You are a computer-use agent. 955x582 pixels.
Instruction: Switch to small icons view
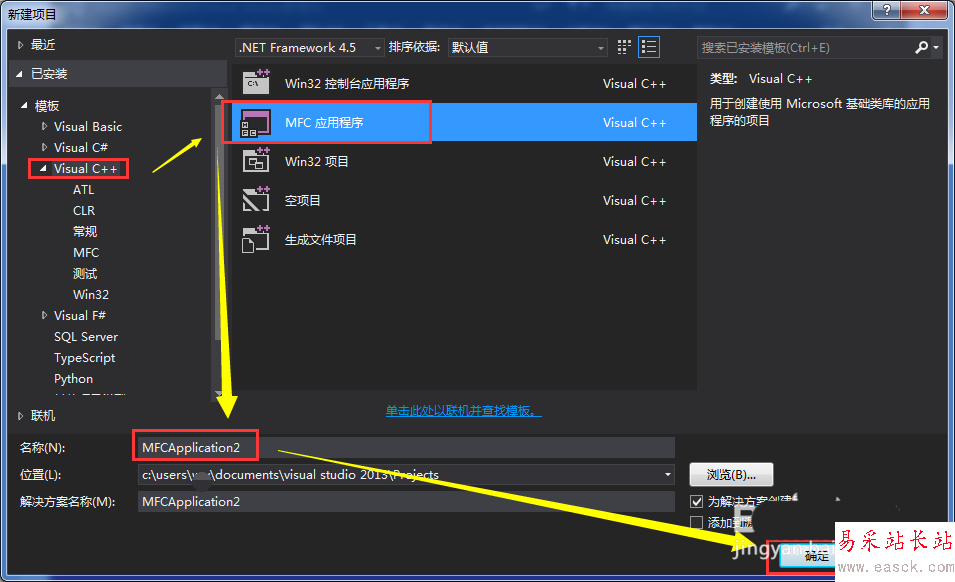point(624,47)
